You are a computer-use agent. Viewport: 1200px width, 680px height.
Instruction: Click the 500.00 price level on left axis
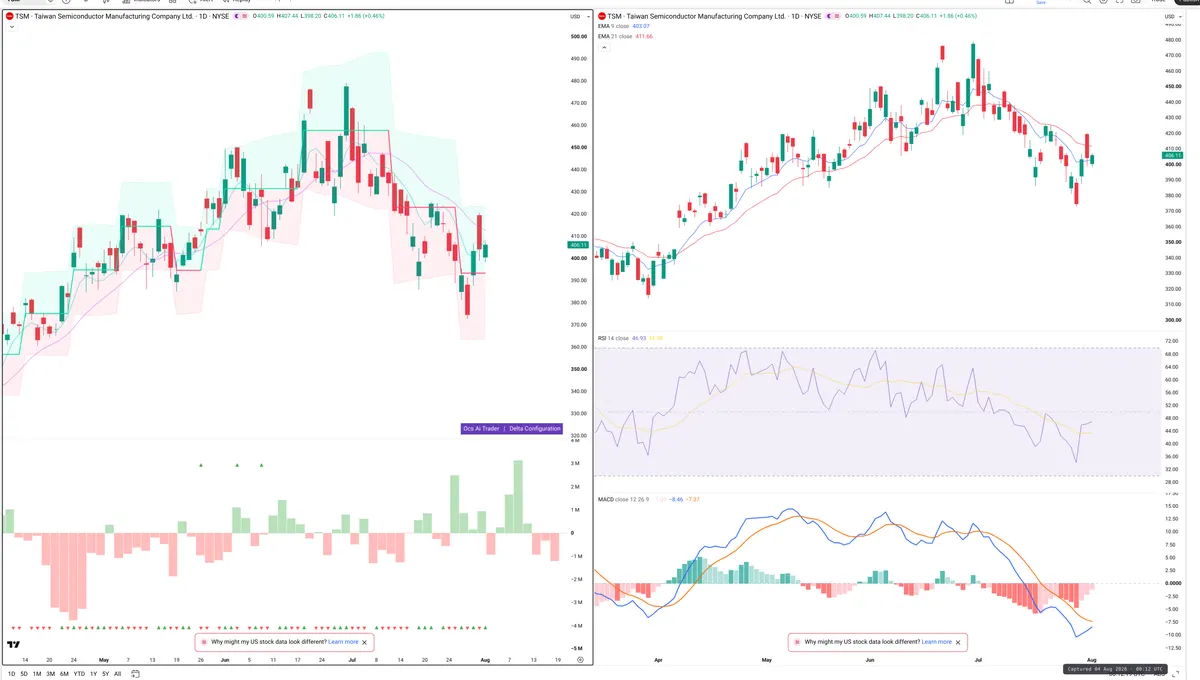tap(578, 36)
